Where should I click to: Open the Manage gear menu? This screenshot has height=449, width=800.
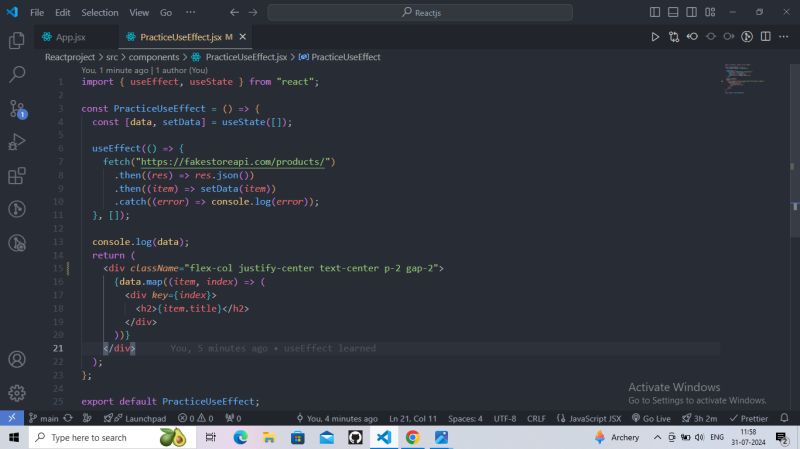[16, 393]
